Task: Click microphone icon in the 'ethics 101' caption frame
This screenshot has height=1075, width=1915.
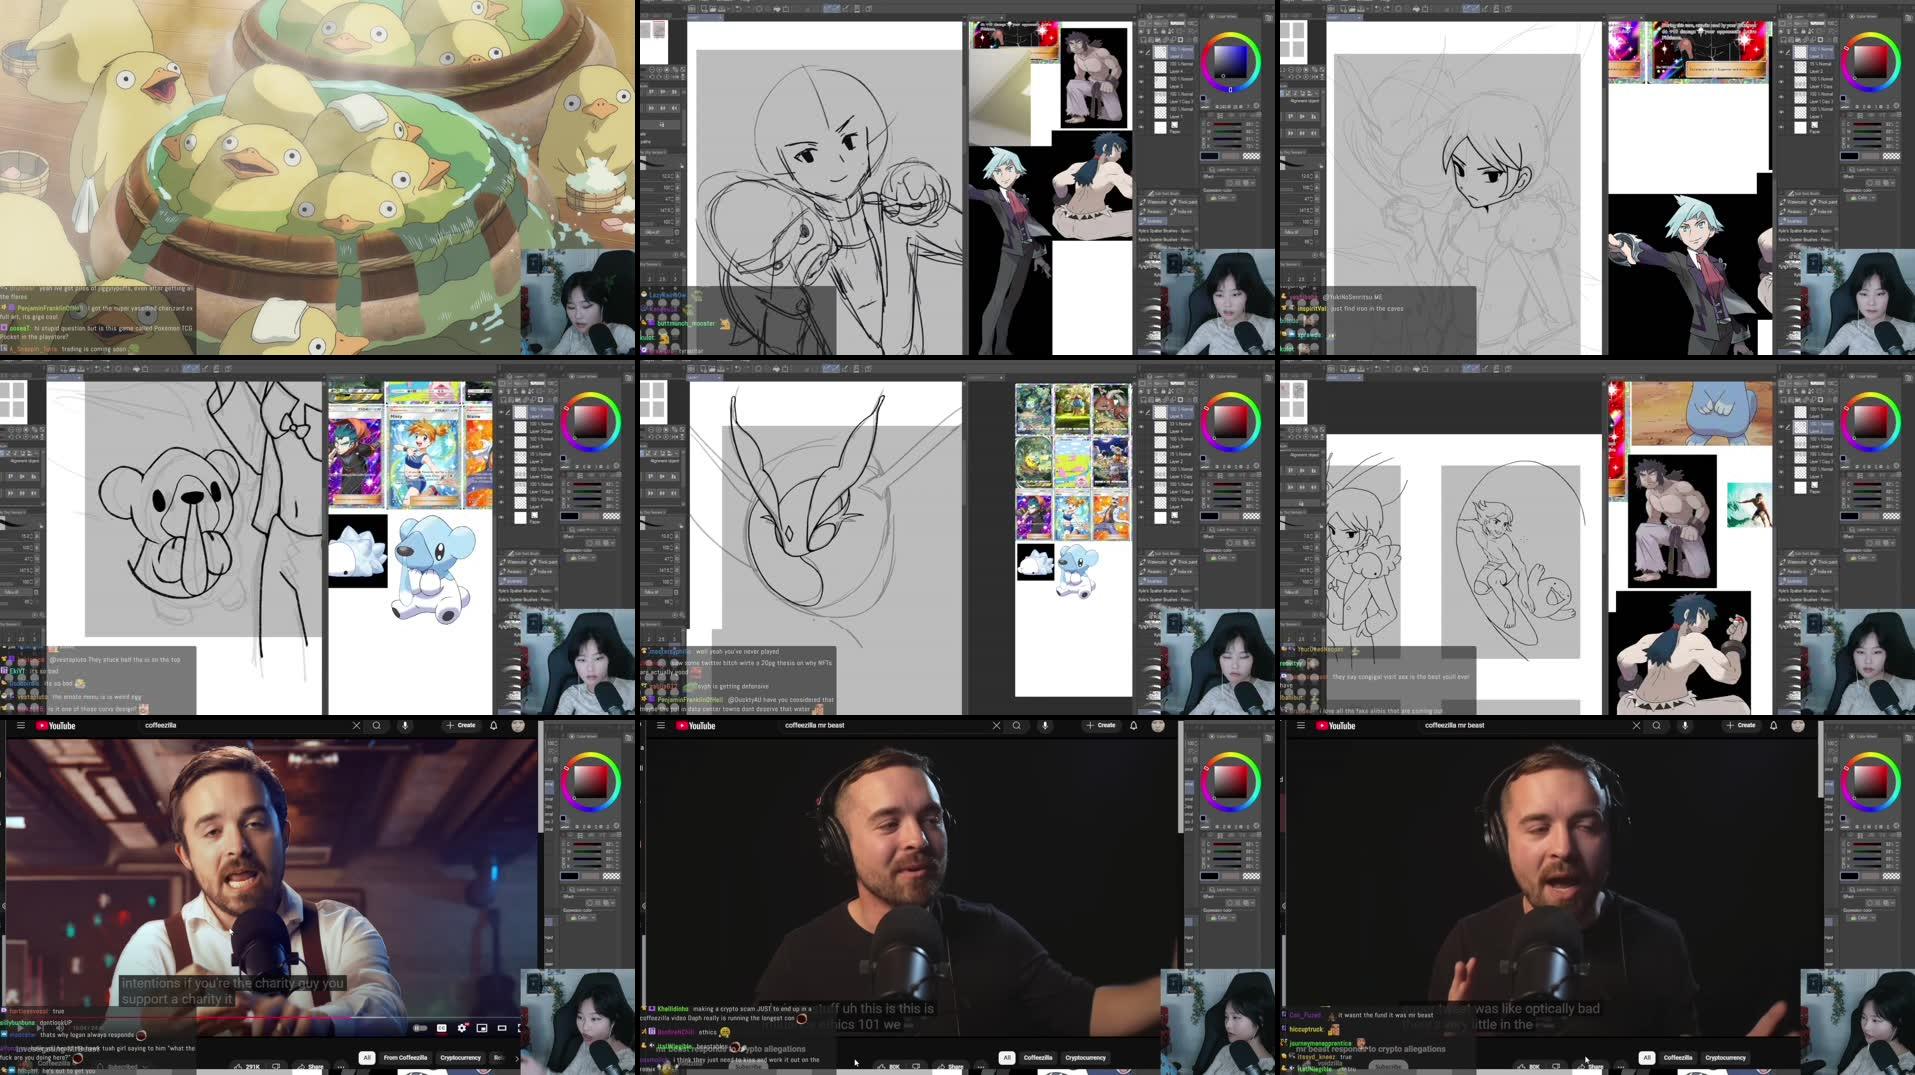Action: (1045, 726)
